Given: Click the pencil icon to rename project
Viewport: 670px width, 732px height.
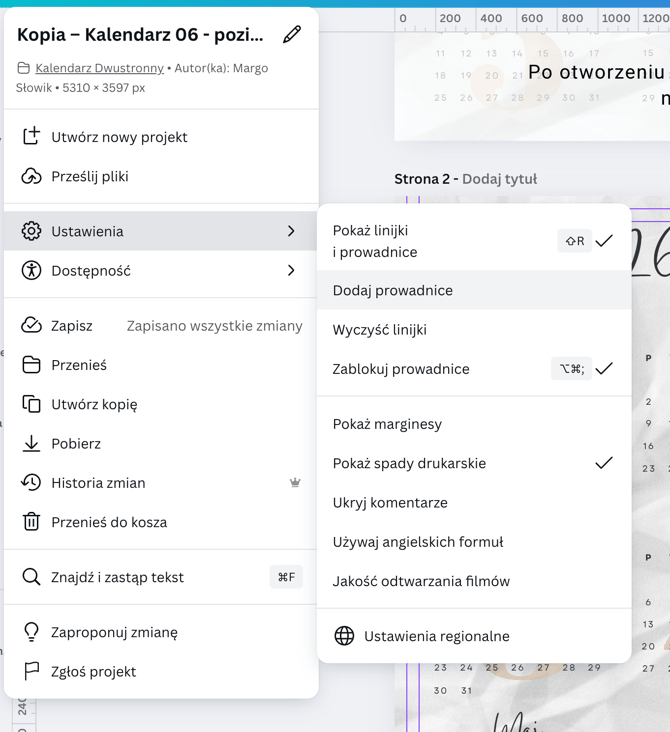Looking at the screenshot, I should (x=292, y=35).
